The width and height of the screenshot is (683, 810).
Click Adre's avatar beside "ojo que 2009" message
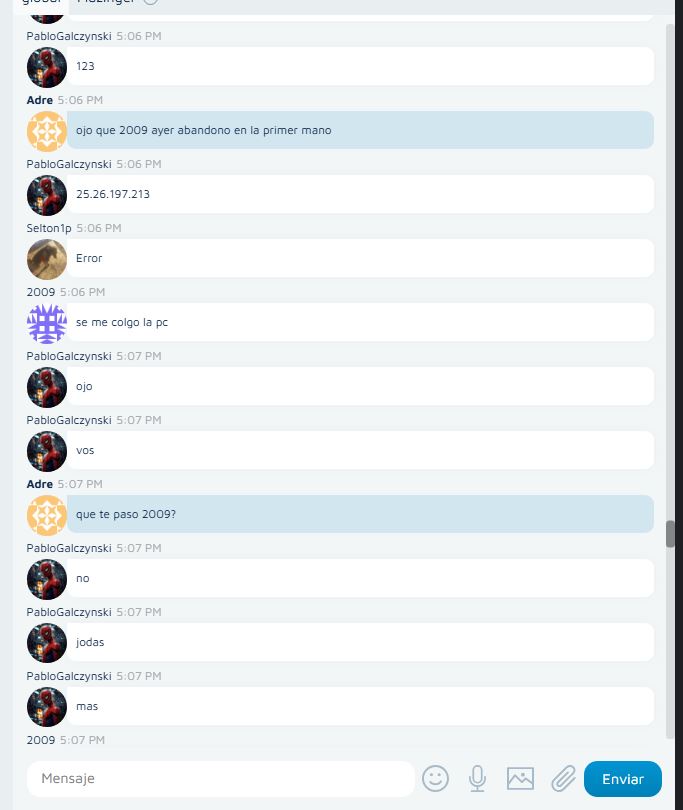tap(47, 131)
